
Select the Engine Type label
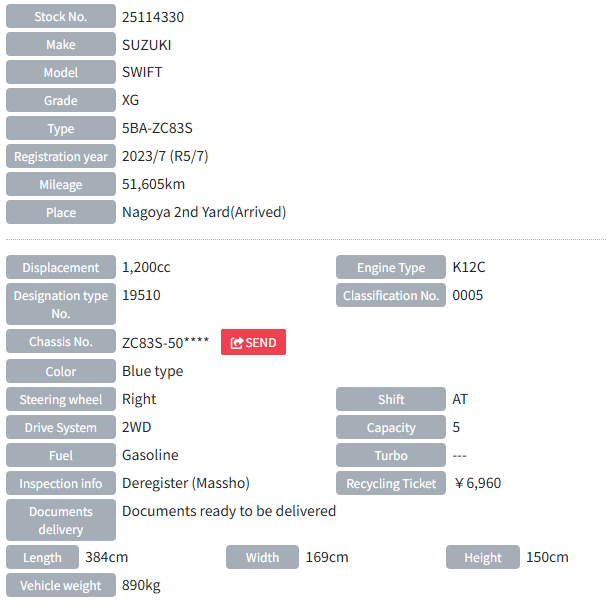(x=391, y=268)
